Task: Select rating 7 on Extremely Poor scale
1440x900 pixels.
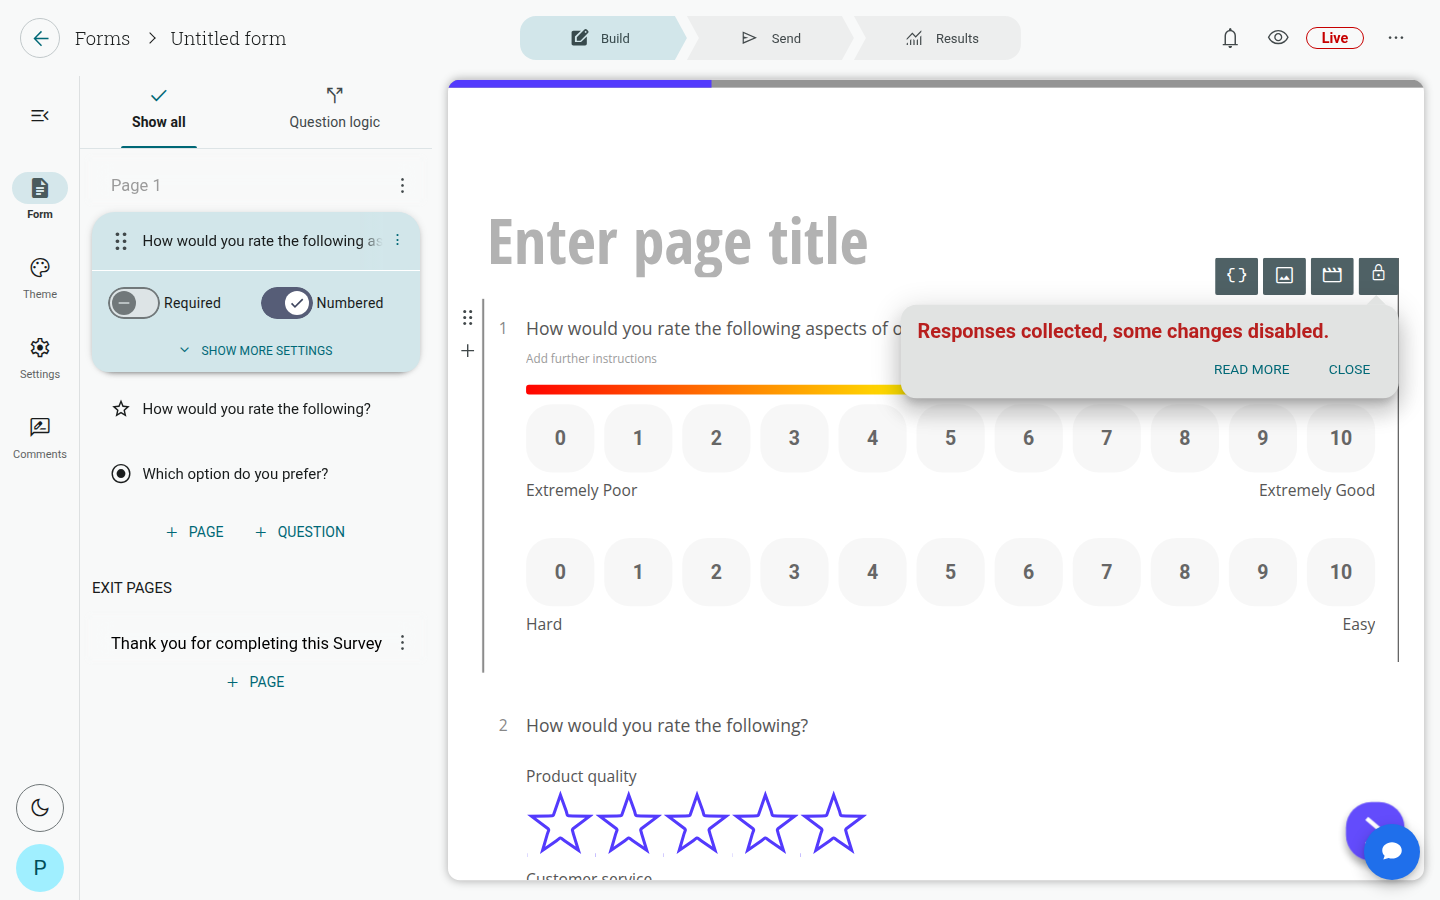Action: (x=1106, y=438)
